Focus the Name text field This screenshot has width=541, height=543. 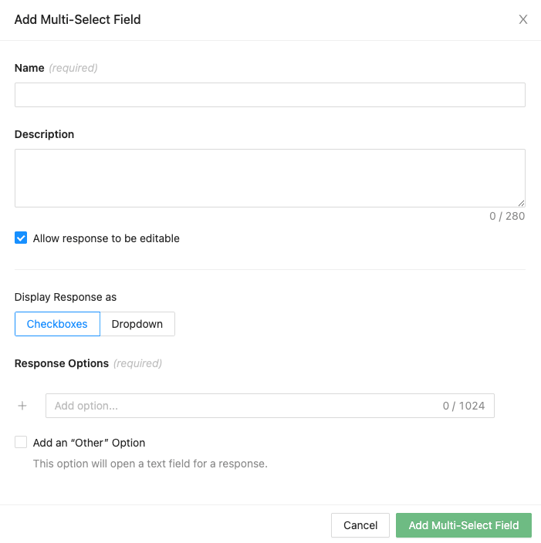[x=270, y=95]
